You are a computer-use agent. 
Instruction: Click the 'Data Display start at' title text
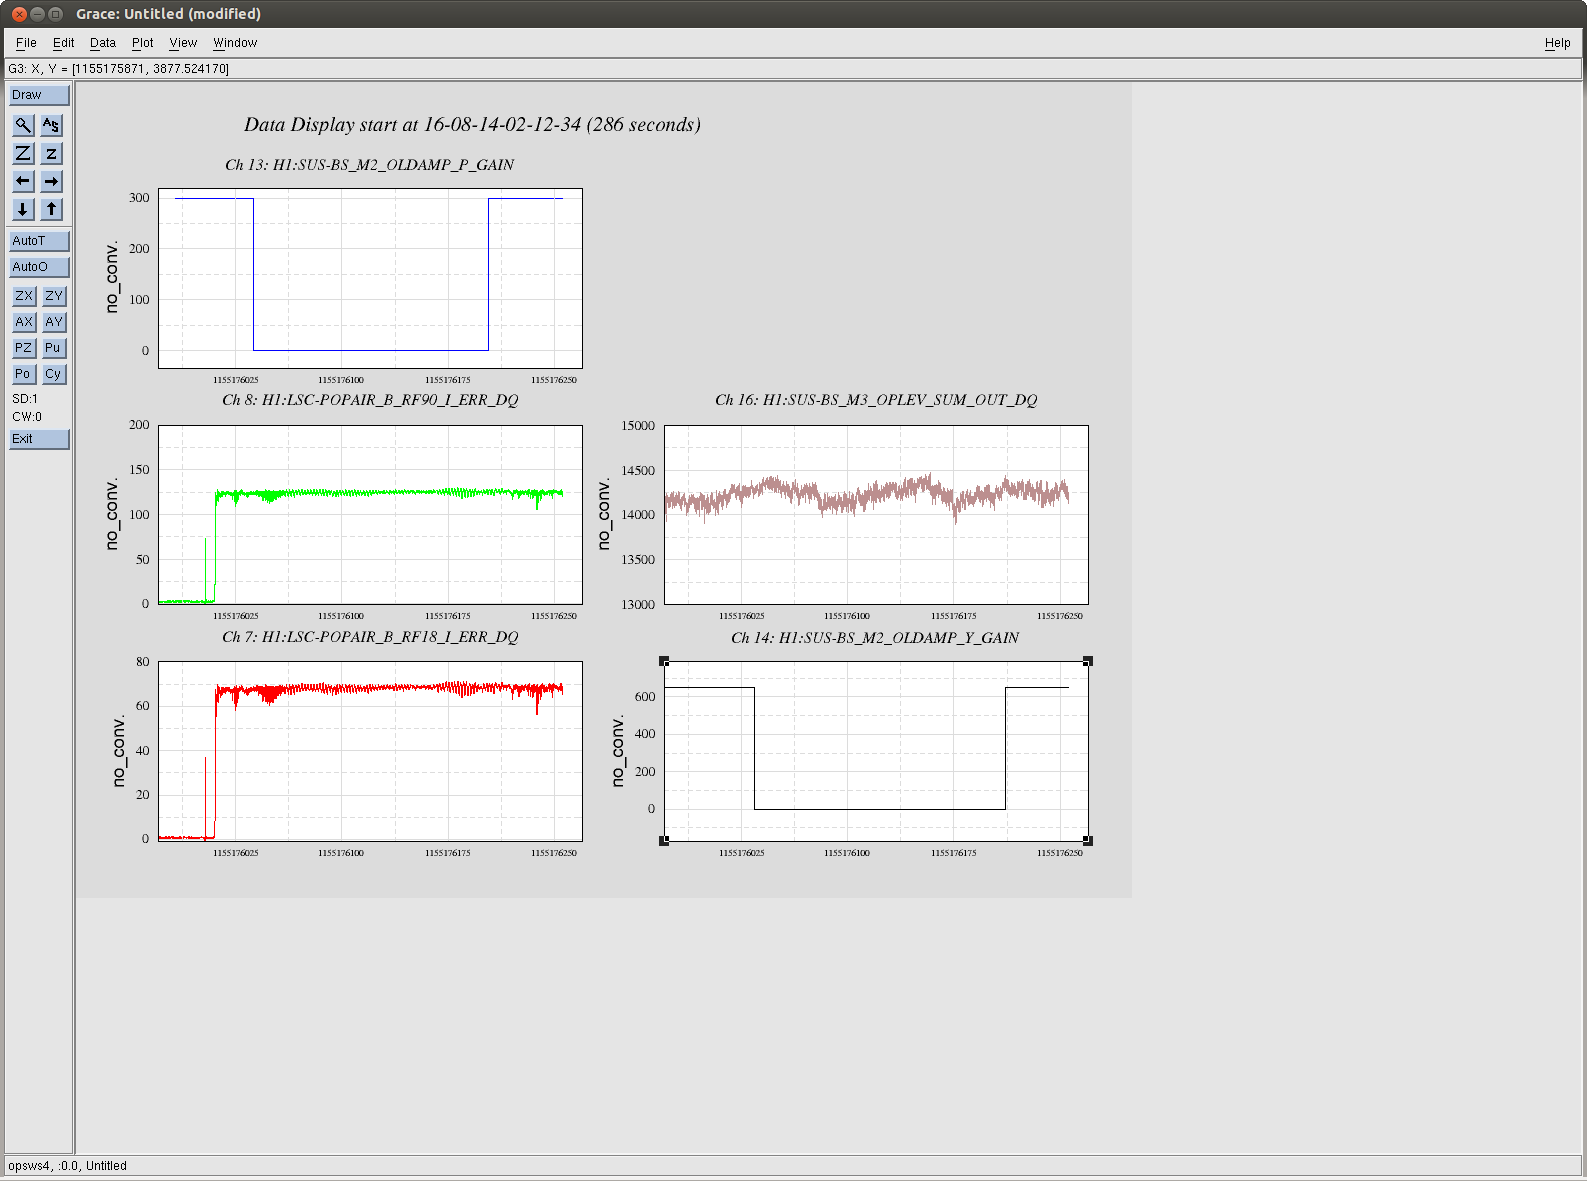pos(472,125)
